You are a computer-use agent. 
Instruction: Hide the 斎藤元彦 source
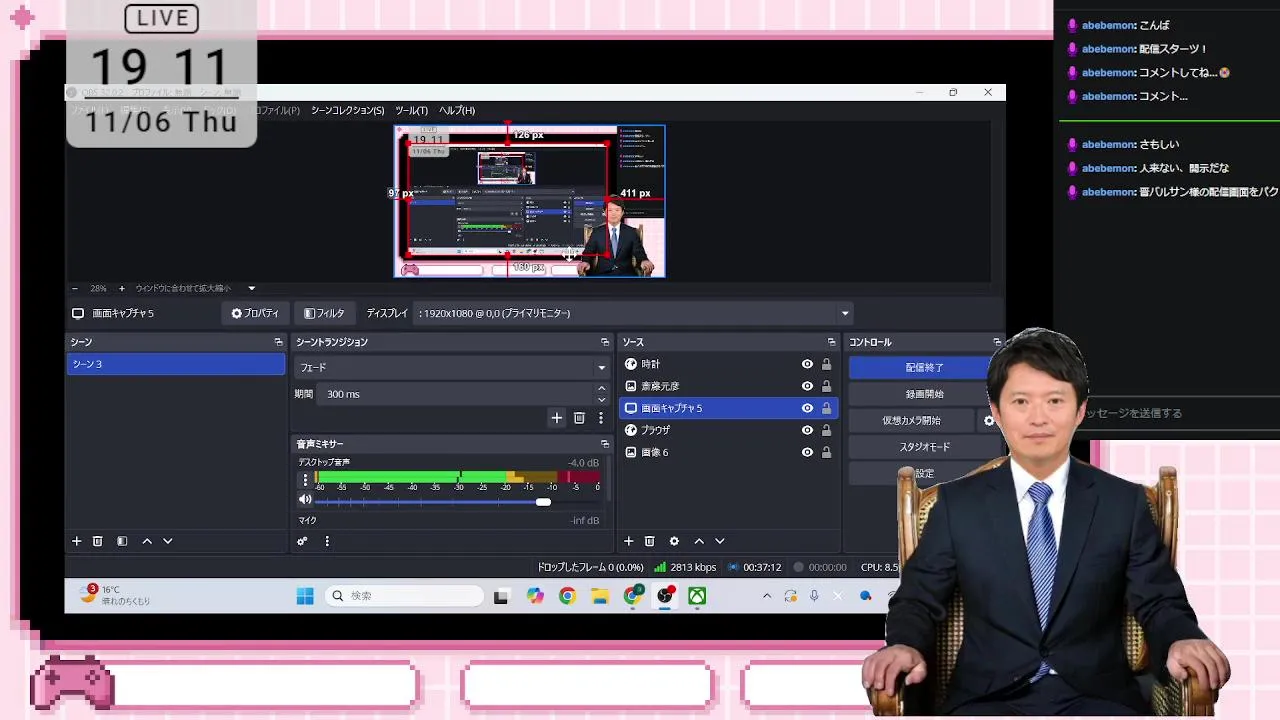coord(807,386)
